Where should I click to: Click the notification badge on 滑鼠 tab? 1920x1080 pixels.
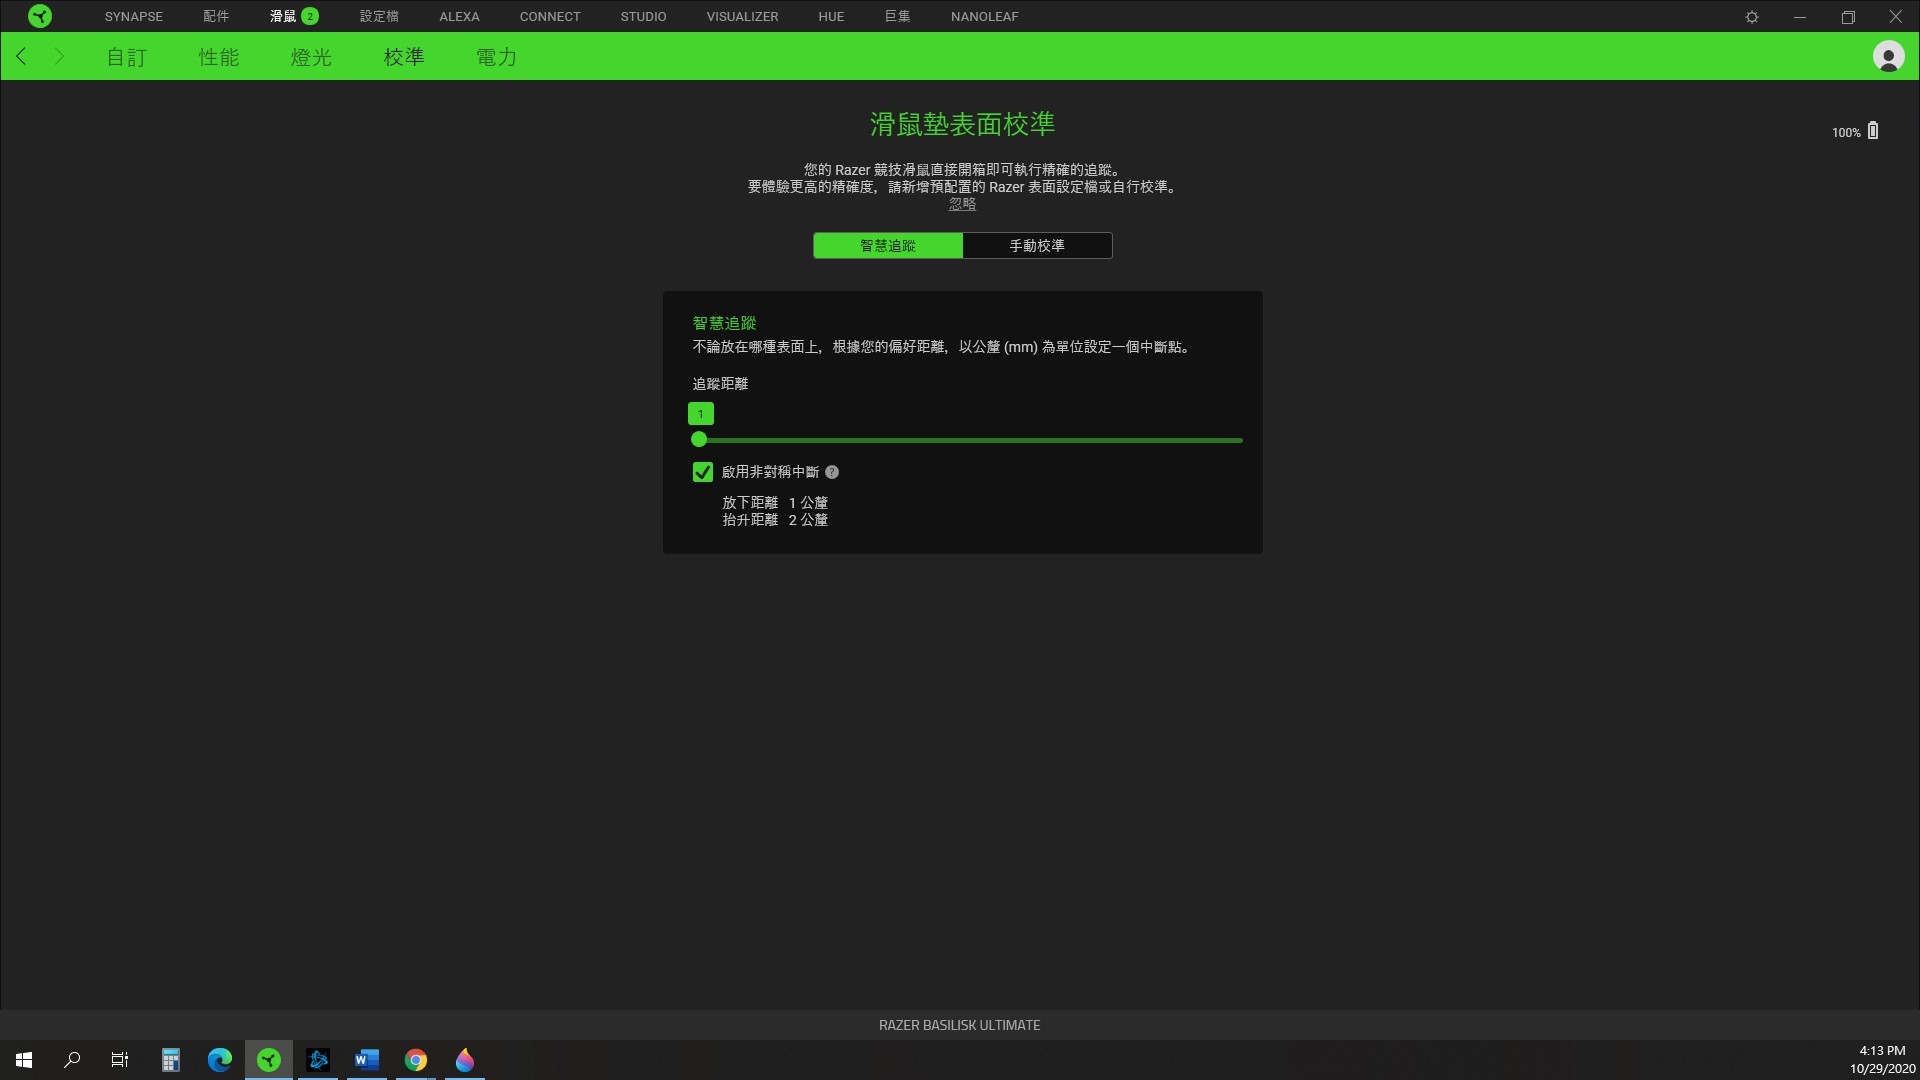310,16
